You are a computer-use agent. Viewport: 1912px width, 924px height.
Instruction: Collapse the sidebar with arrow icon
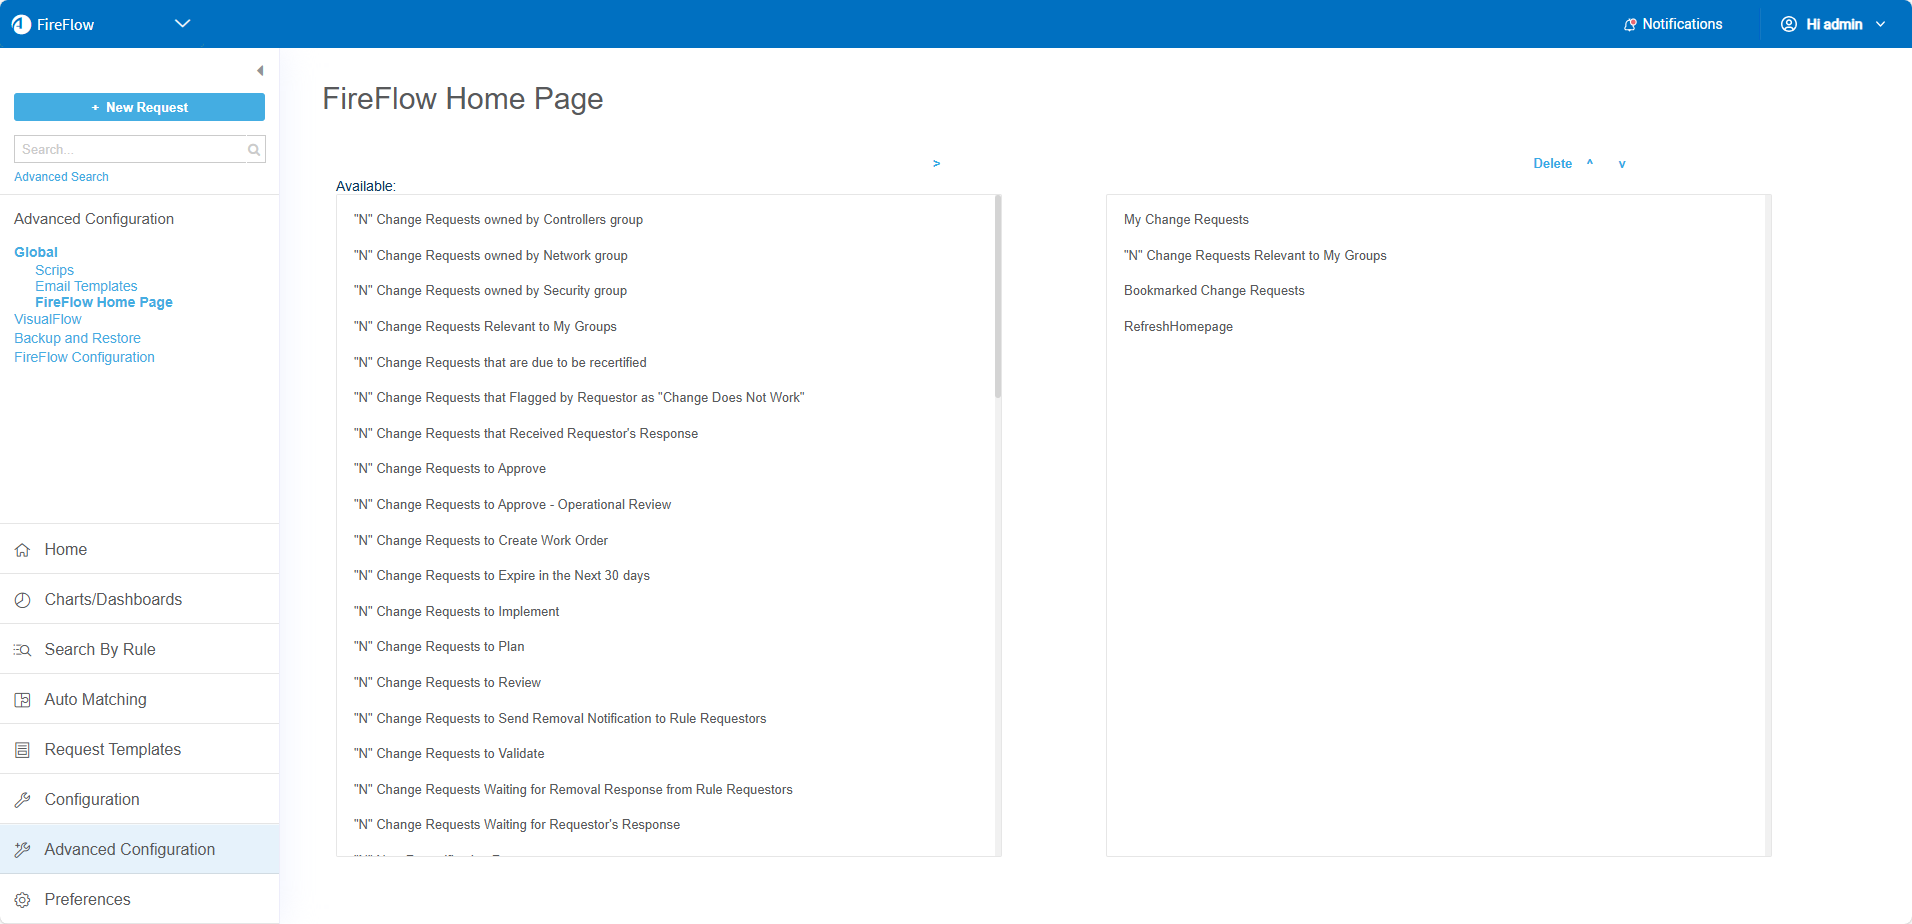coord(260,71)
